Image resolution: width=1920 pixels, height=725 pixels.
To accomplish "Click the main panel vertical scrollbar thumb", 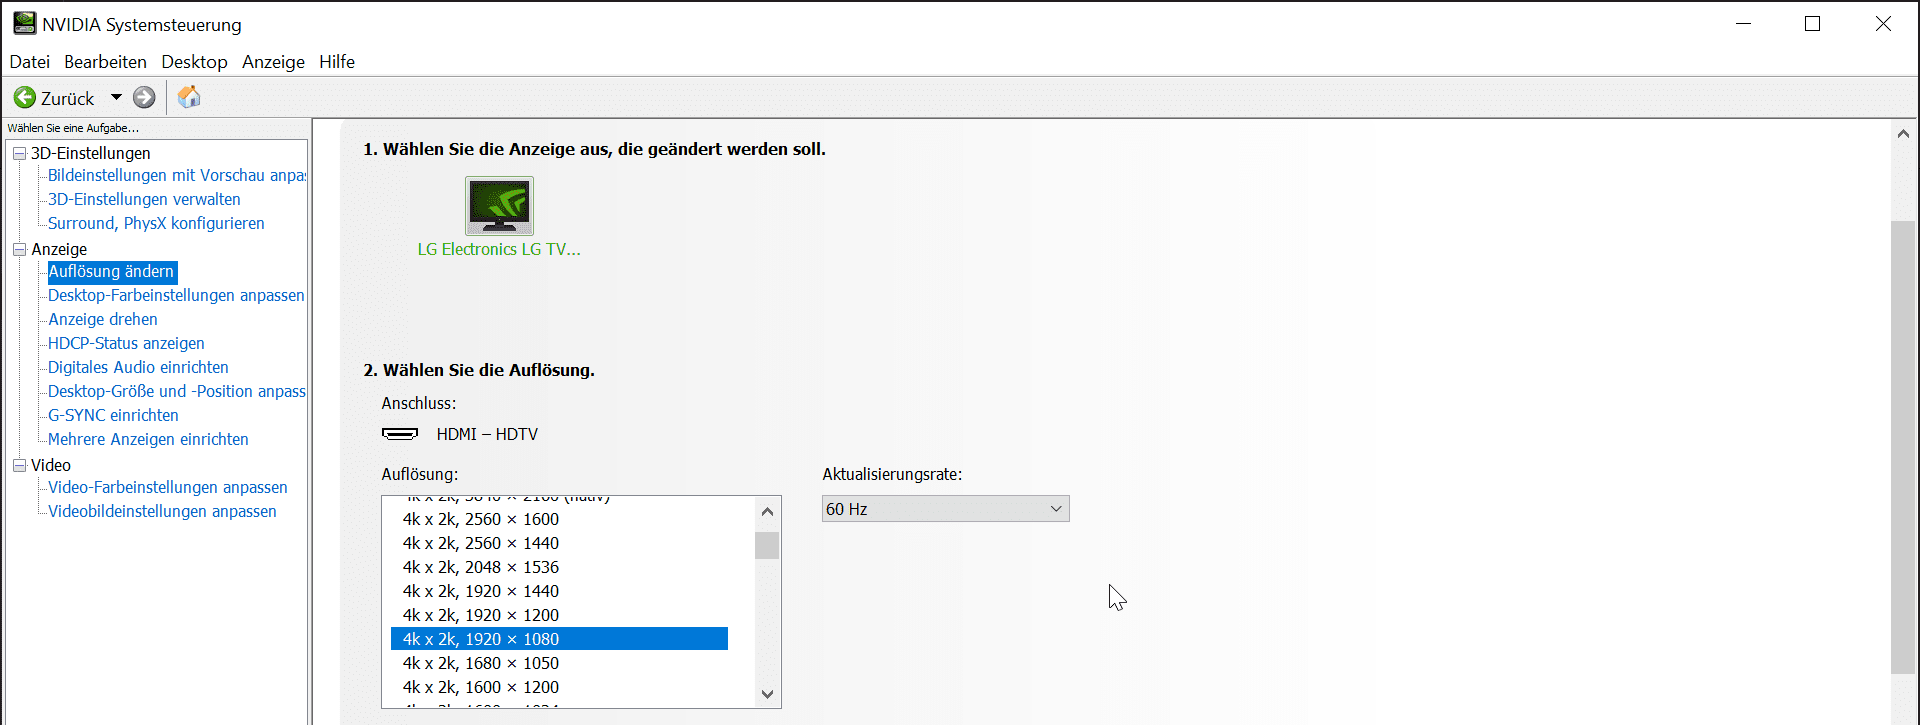I will coord(1903,446).
